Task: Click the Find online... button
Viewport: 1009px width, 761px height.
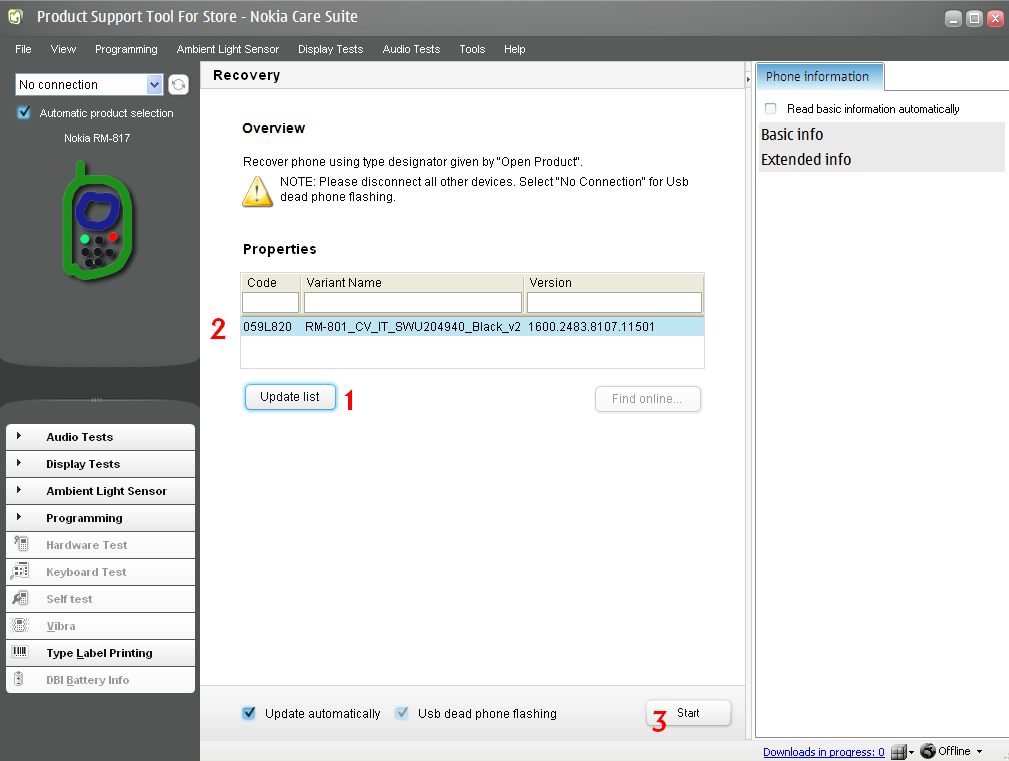Action: tap(647, 399)
